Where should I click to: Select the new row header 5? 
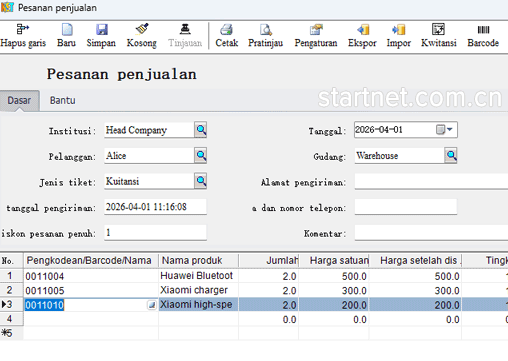click(x=11, y=333)
